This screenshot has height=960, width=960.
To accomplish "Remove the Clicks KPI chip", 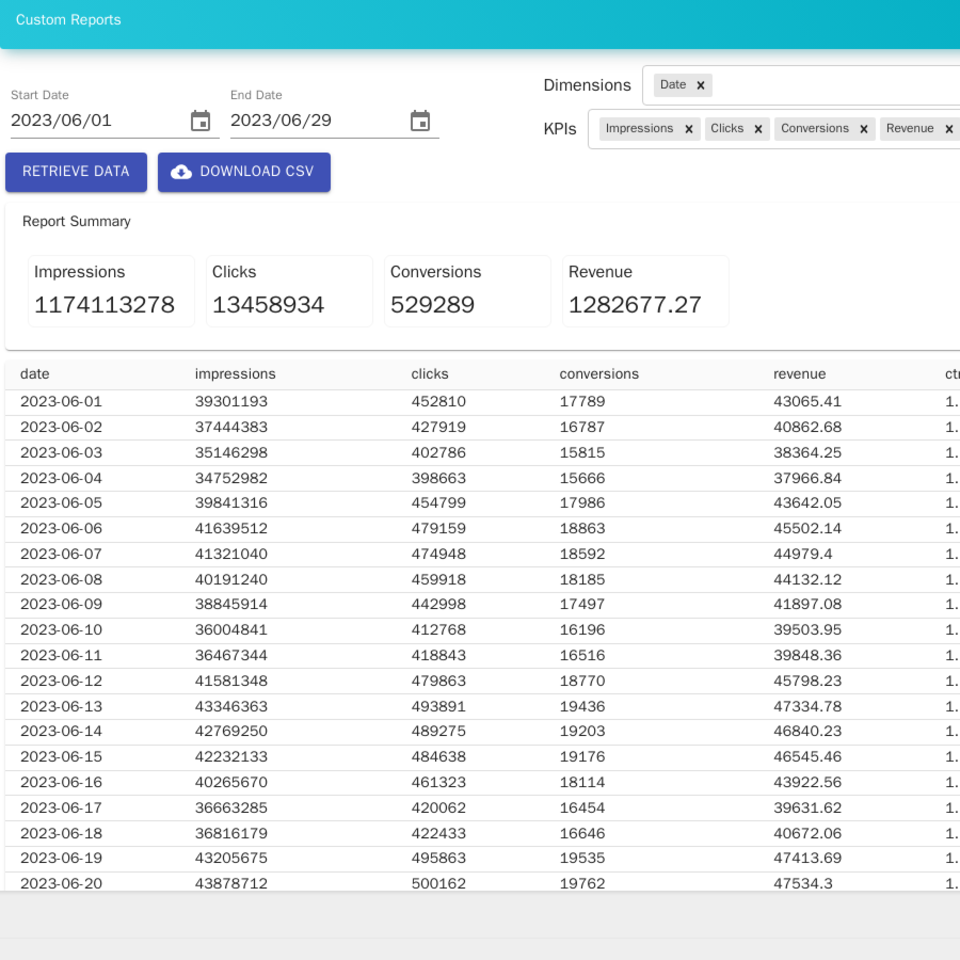I will tap(758, 129).
